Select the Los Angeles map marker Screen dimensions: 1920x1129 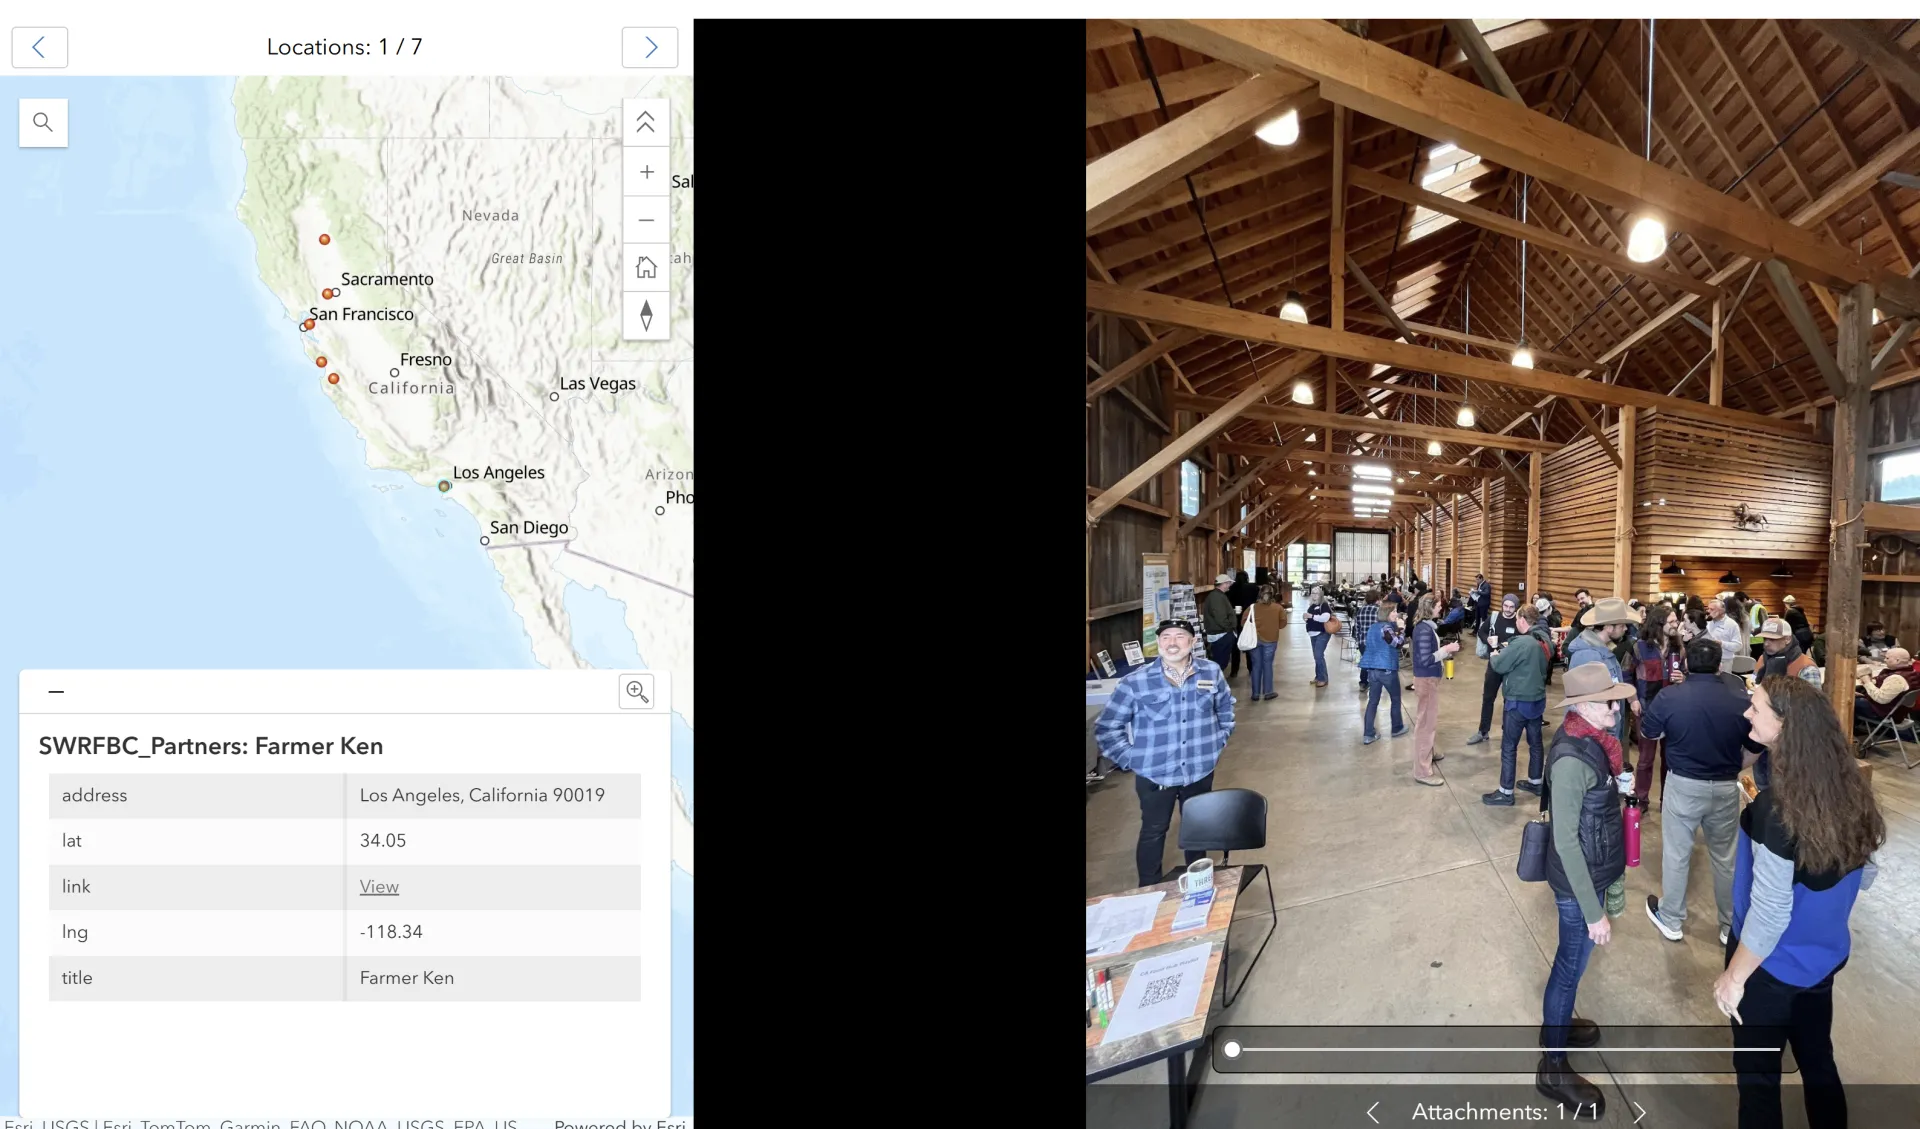coord(444,486)
